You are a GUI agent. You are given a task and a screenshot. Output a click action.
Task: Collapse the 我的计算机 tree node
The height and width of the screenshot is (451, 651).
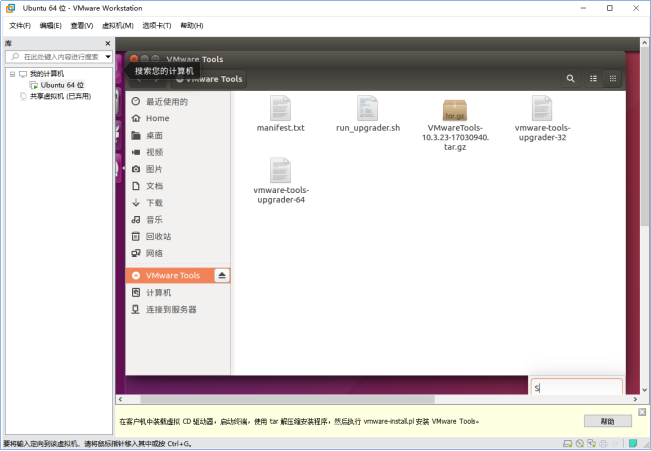[x=12, y=74]
